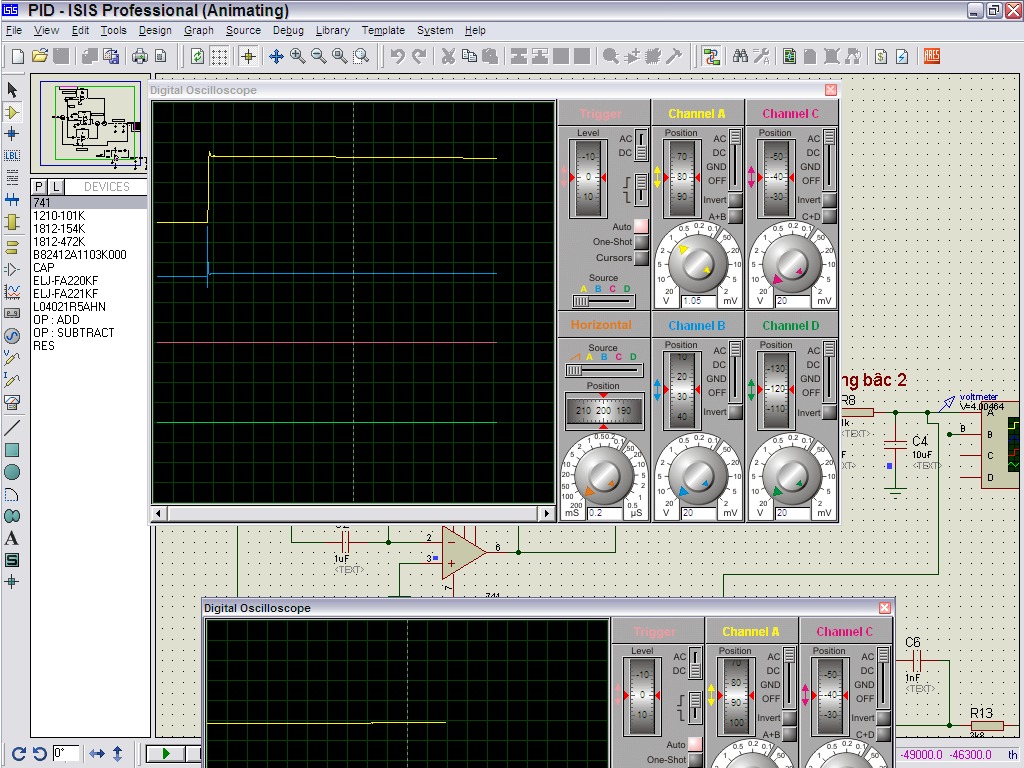Click the binoculars search icon

(740, 56)
